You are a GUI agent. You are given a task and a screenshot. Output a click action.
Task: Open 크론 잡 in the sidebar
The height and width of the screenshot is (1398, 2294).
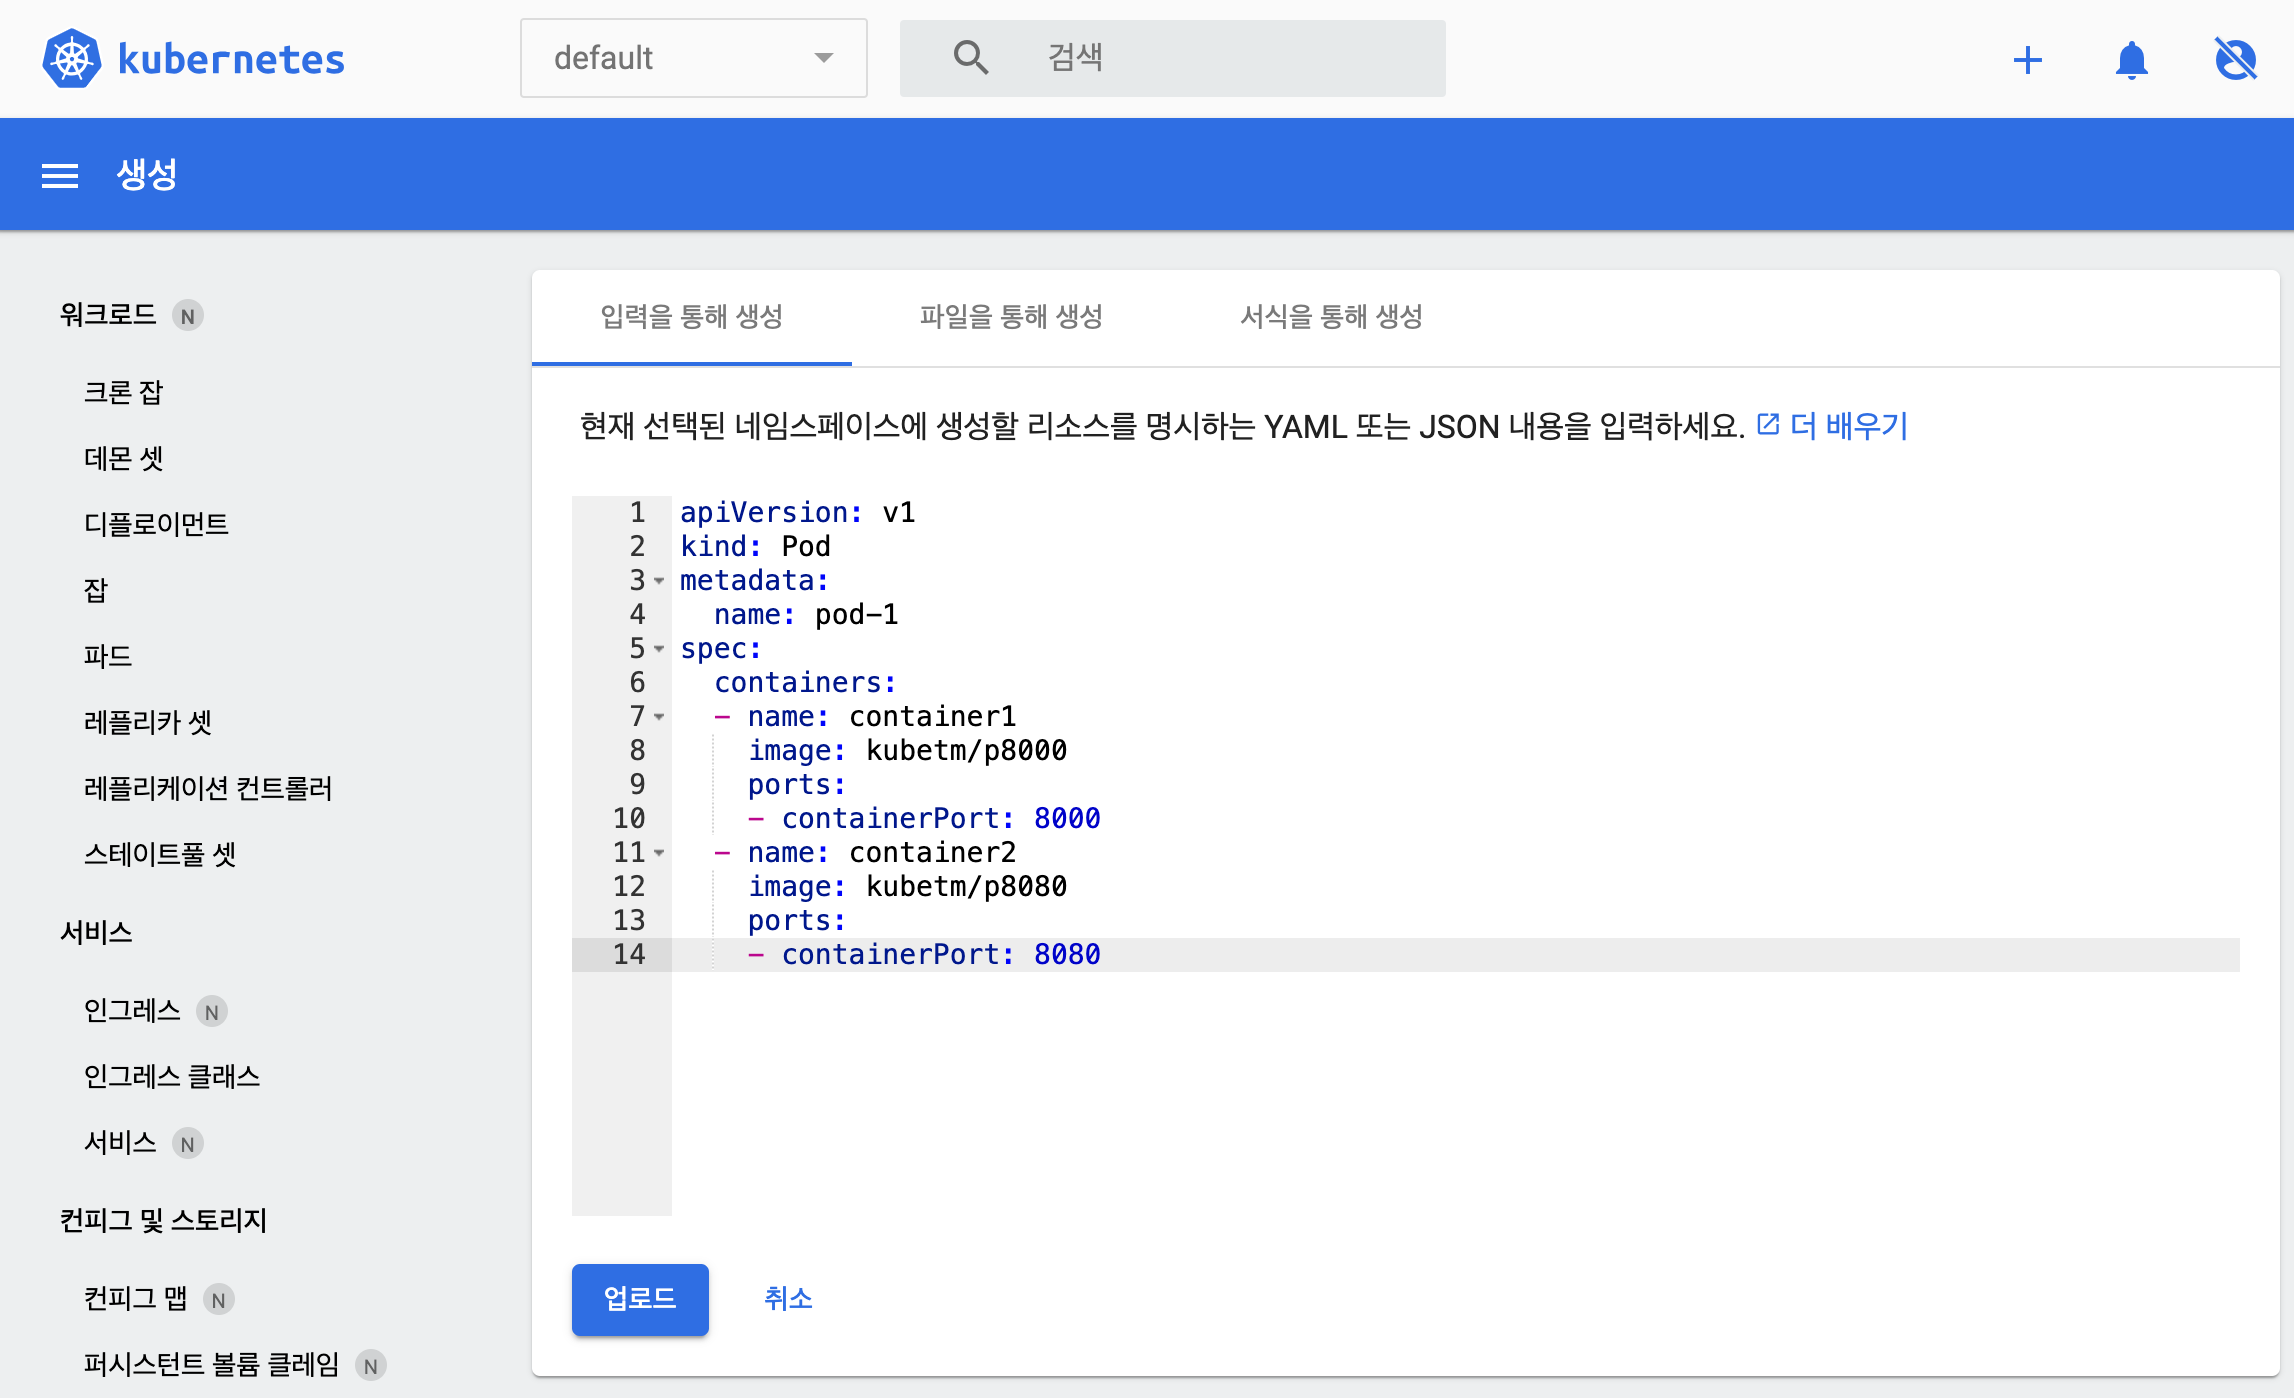coord(123,392)
